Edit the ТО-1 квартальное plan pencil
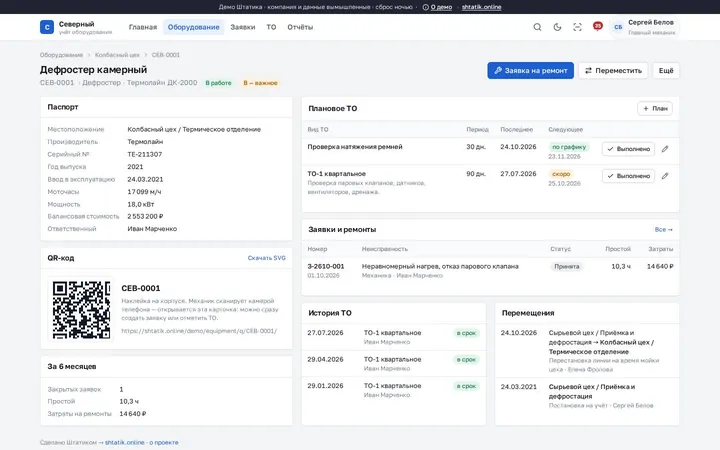The width and height of the screenshot is (720, 450). tap(665, 176)
